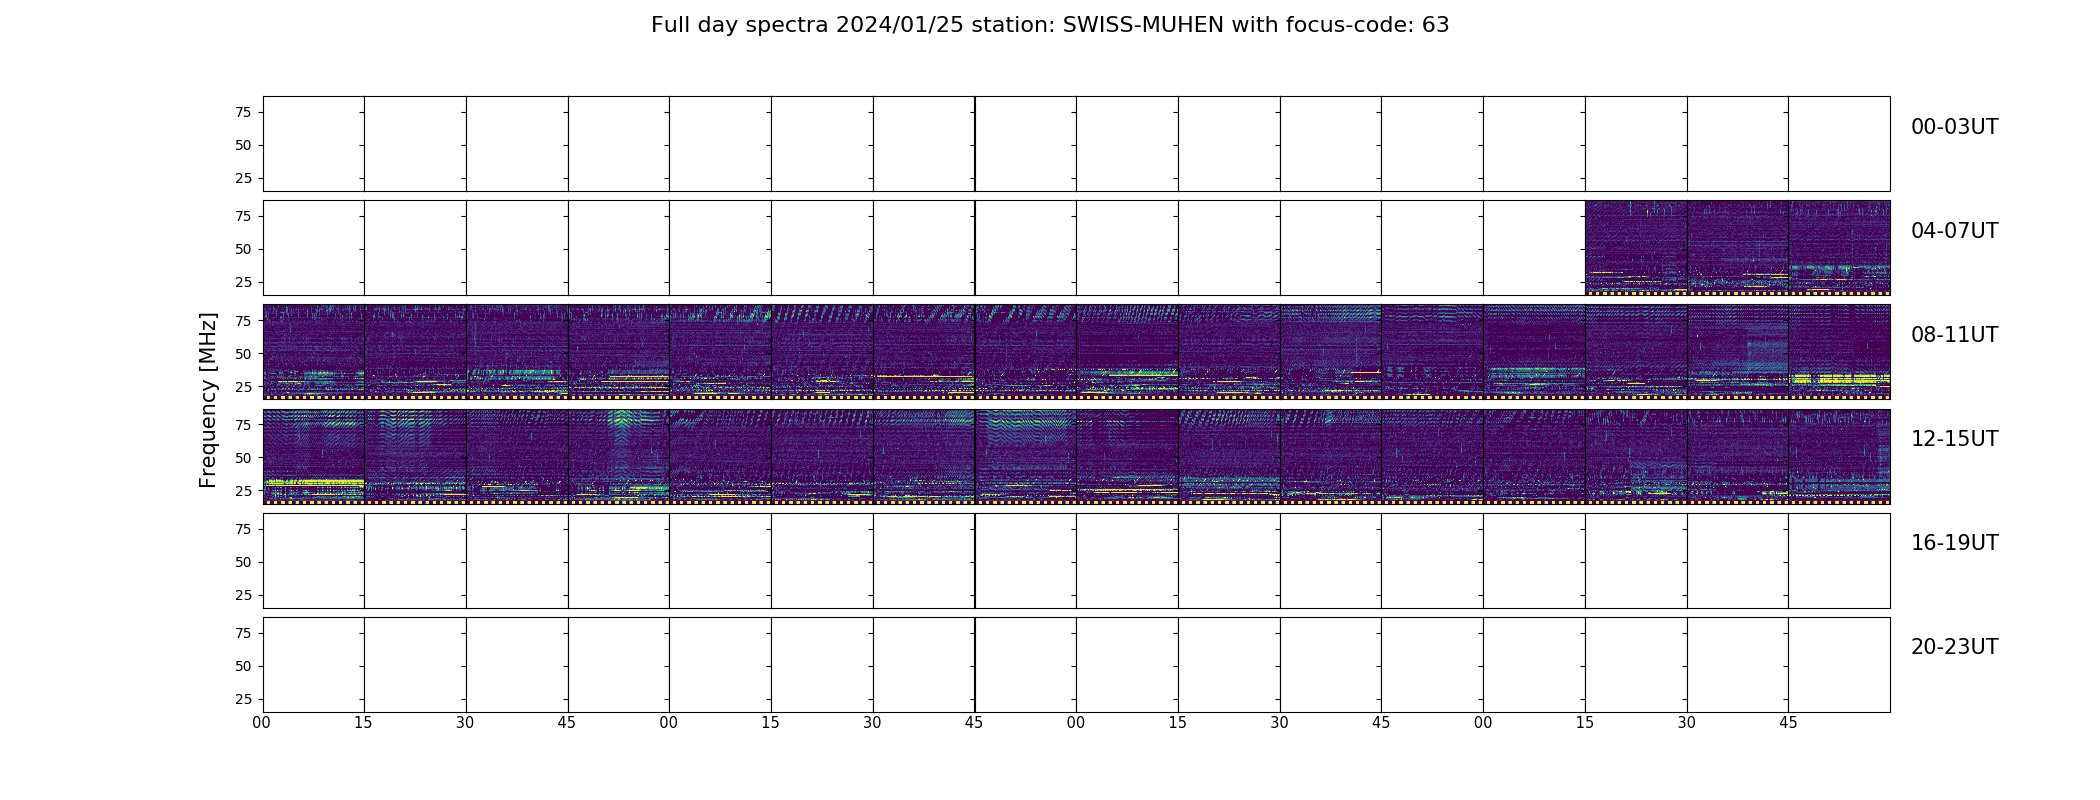This screenshot has height=800, width=2100.
Task: Click the 50 MHz tick on 16-19UT row
Action: click(x=243, y=562)
